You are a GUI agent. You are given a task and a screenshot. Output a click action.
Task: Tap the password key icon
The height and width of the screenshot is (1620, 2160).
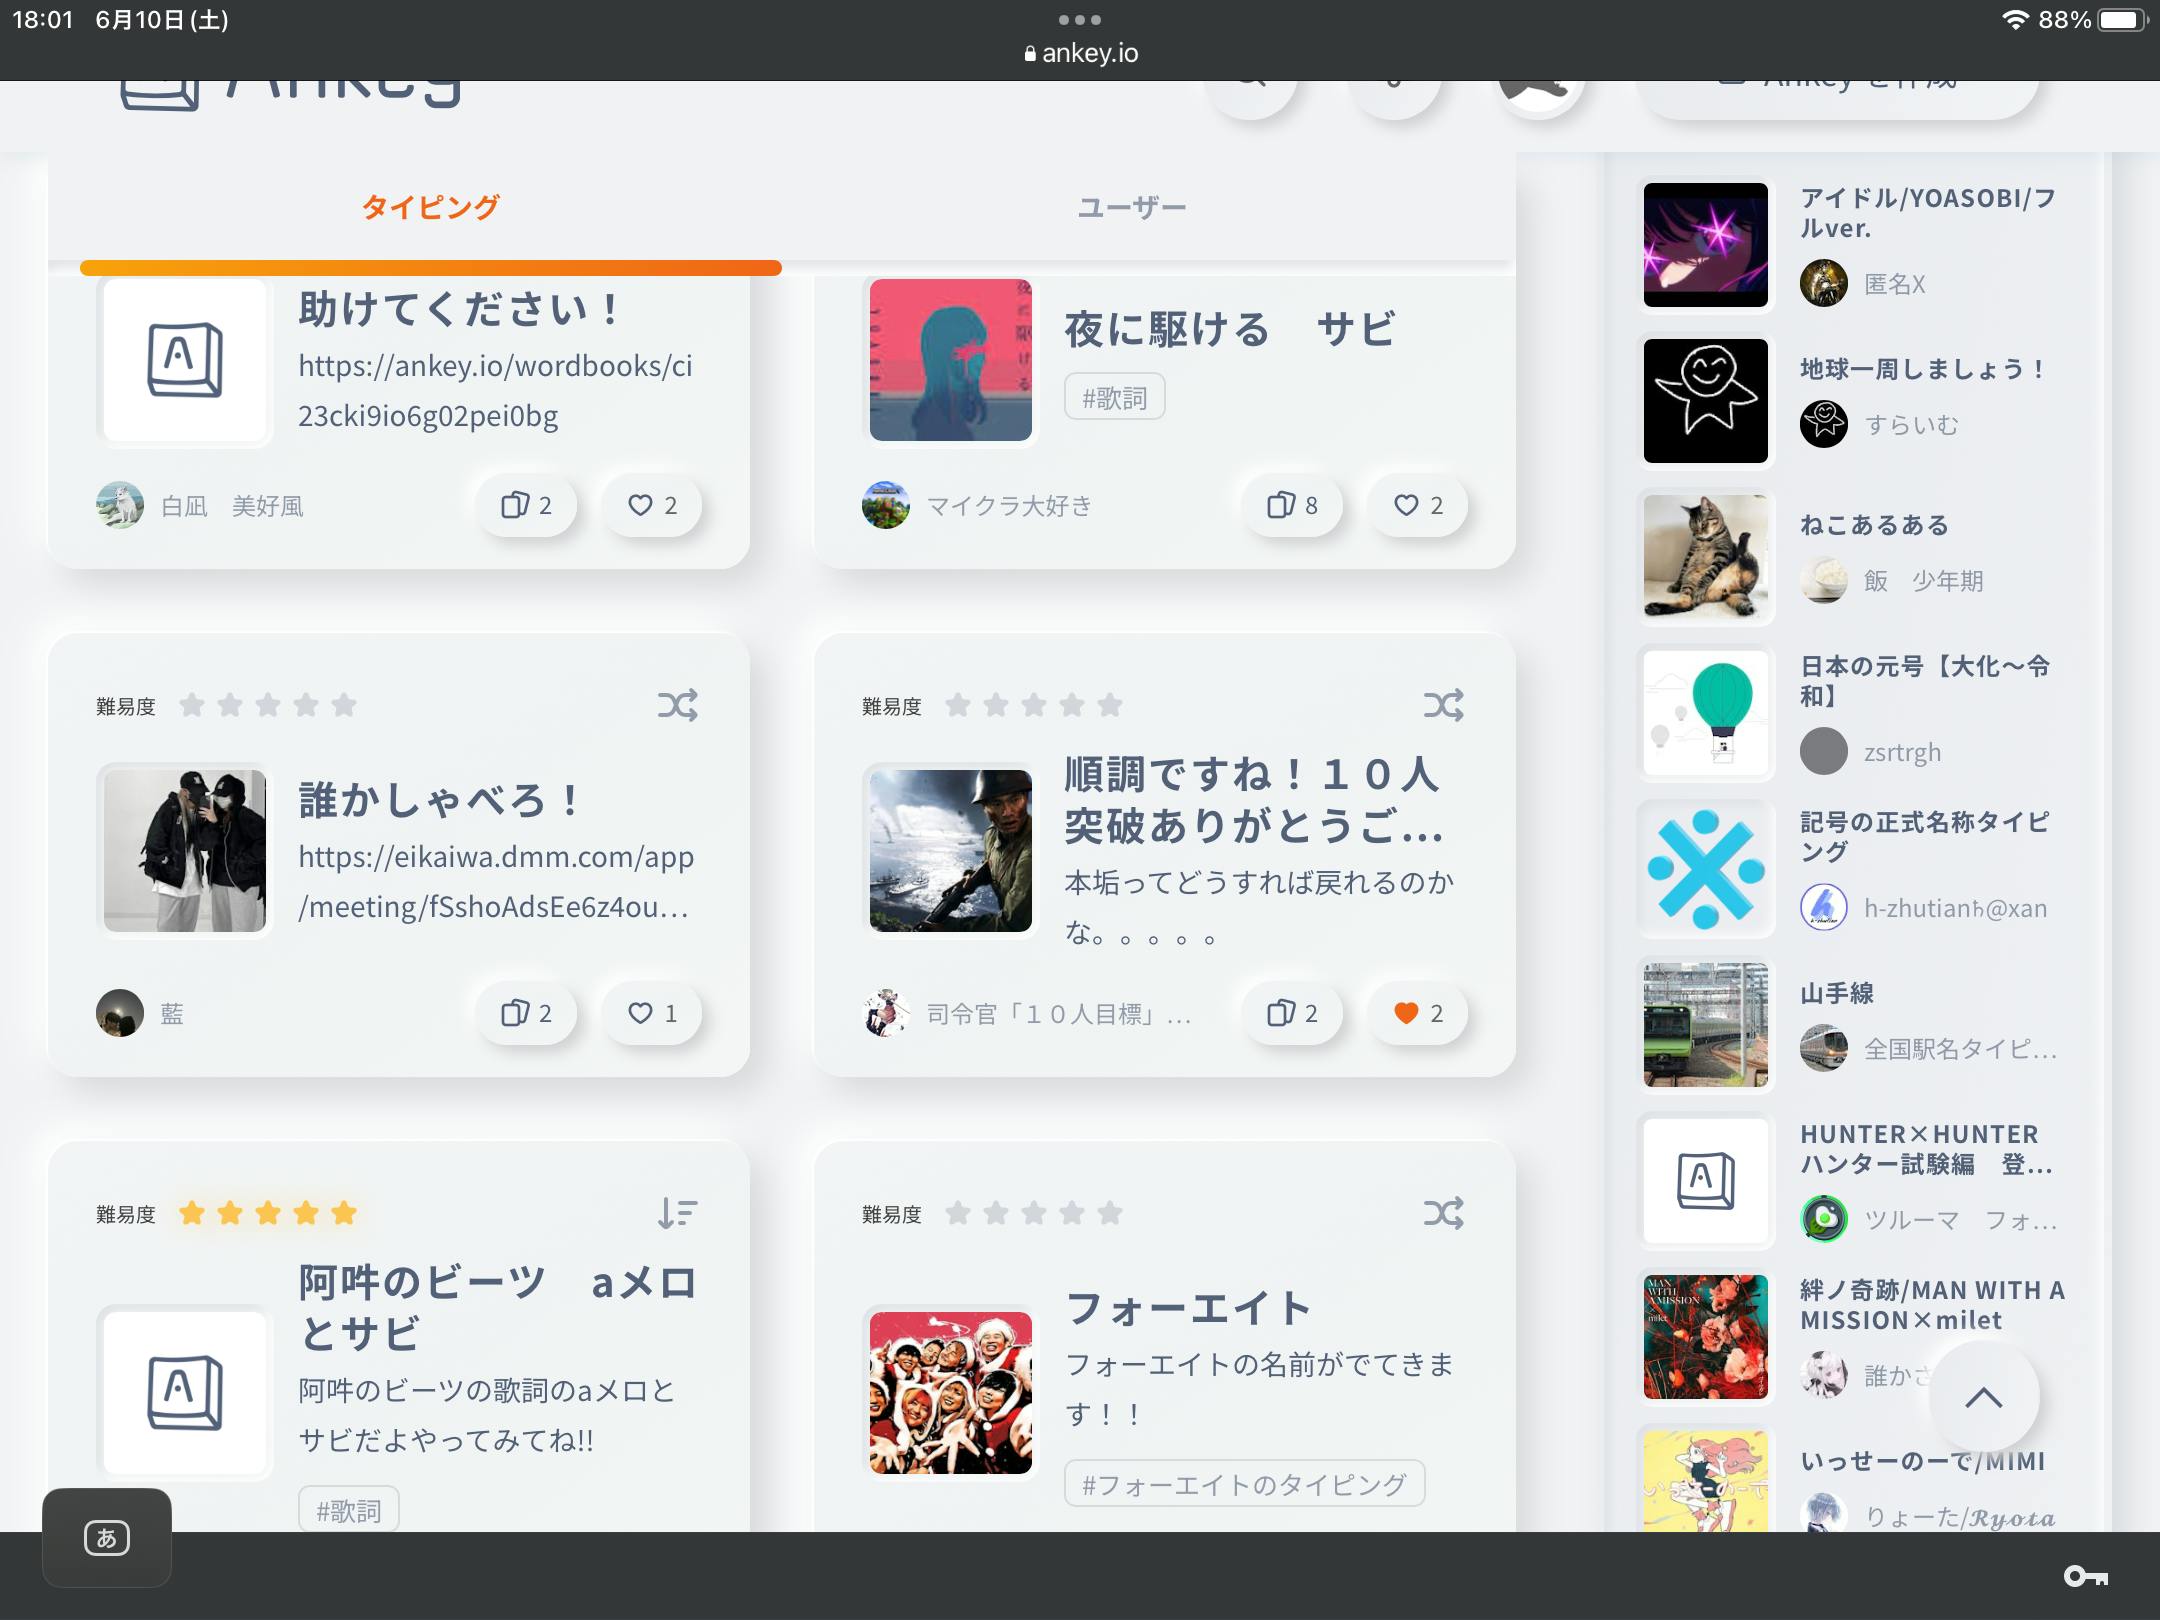(2085, 1576)
